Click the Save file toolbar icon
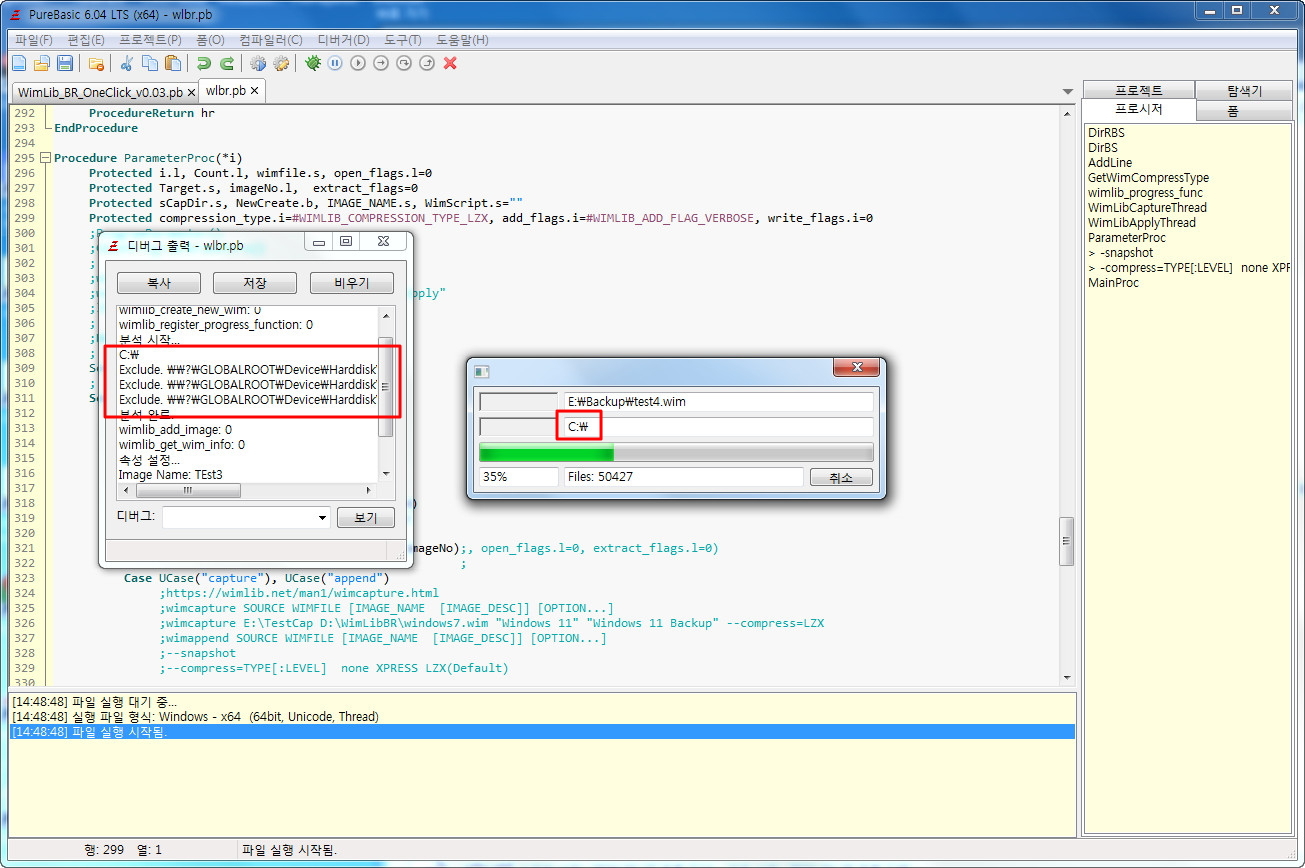This screenshot has width=1305, height=868. 64,63
